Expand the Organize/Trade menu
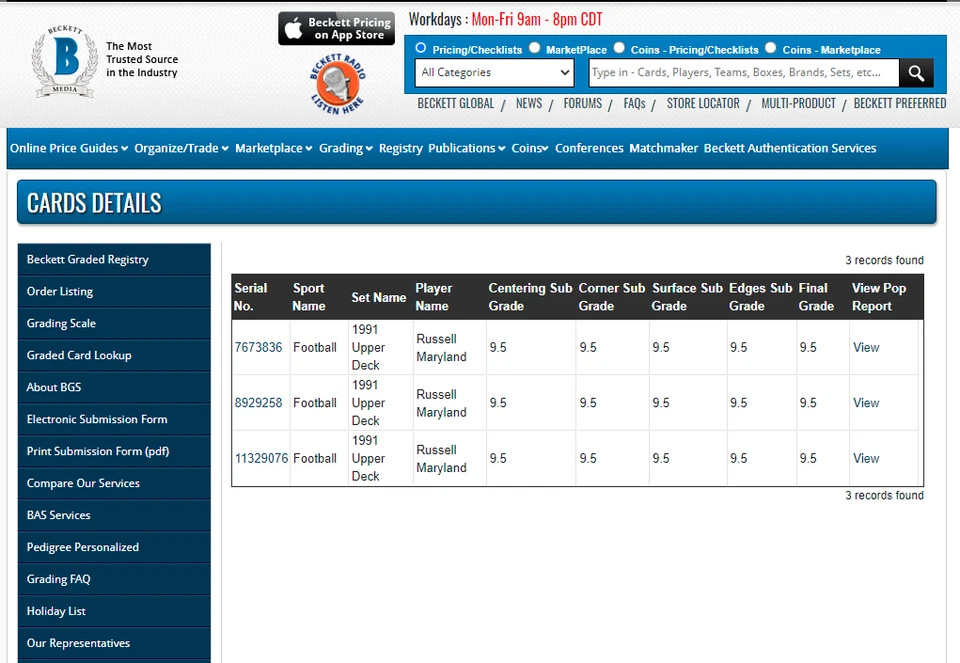Image resolution: width=960 pixels, height=663 pixels. coord(181,148)
